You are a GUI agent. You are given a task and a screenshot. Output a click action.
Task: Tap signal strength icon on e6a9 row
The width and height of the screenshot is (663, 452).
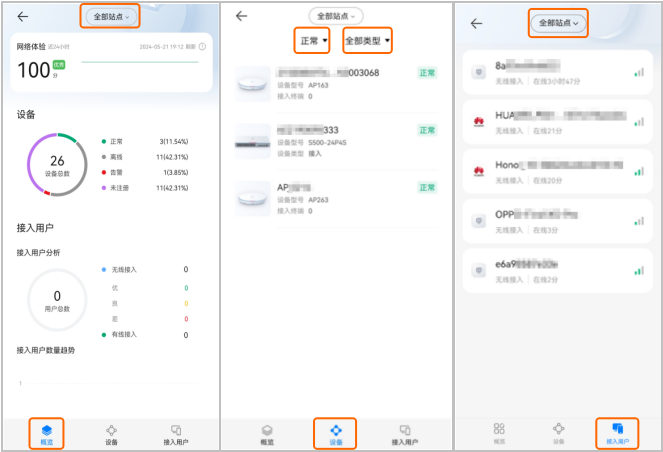(639, 270)
